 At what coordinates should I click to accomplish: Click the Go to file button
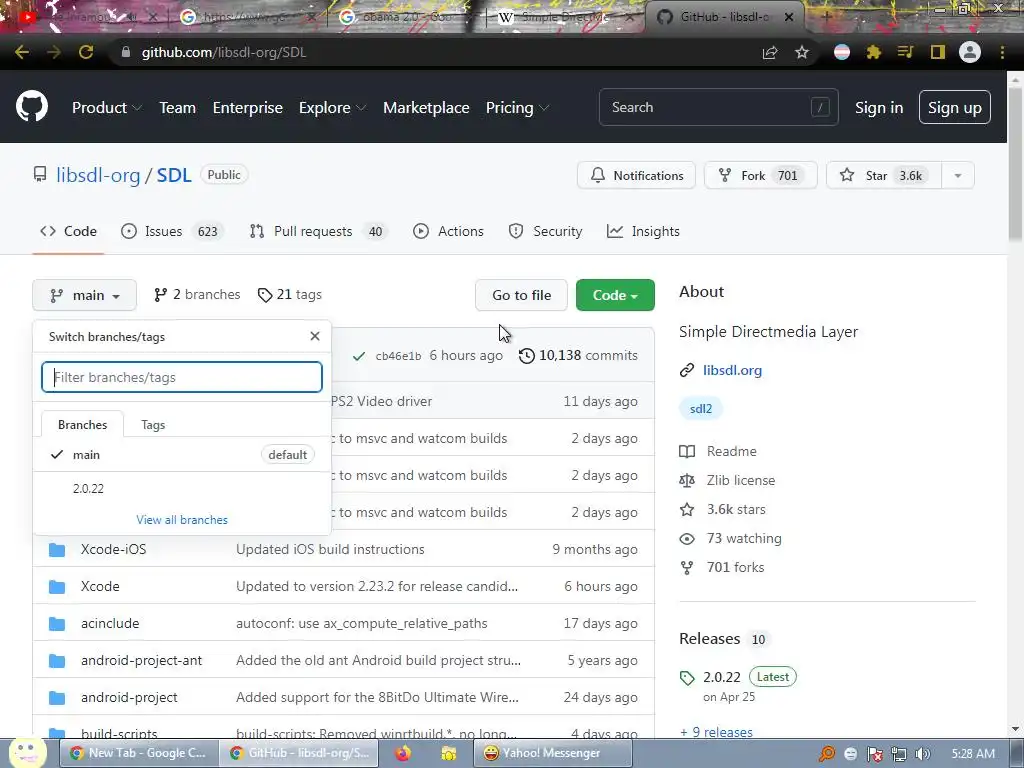point(521,295)
